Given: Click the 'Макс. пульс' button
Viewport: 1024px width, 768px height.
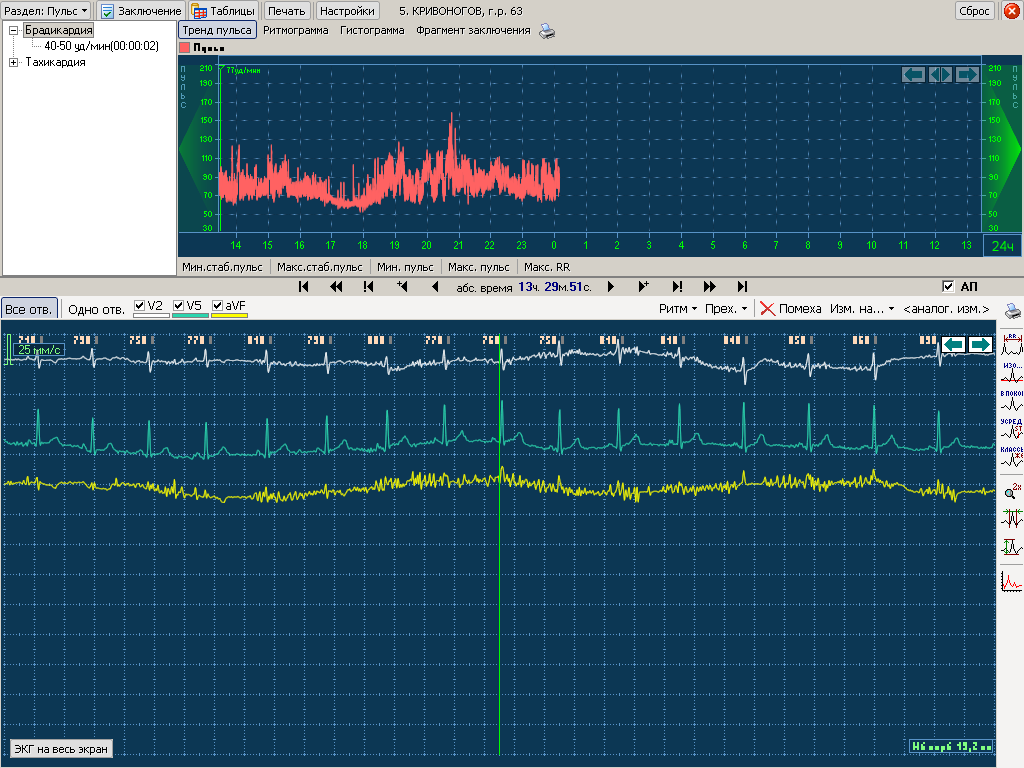Looking at the screenshot, I should (x=479, y=267).
